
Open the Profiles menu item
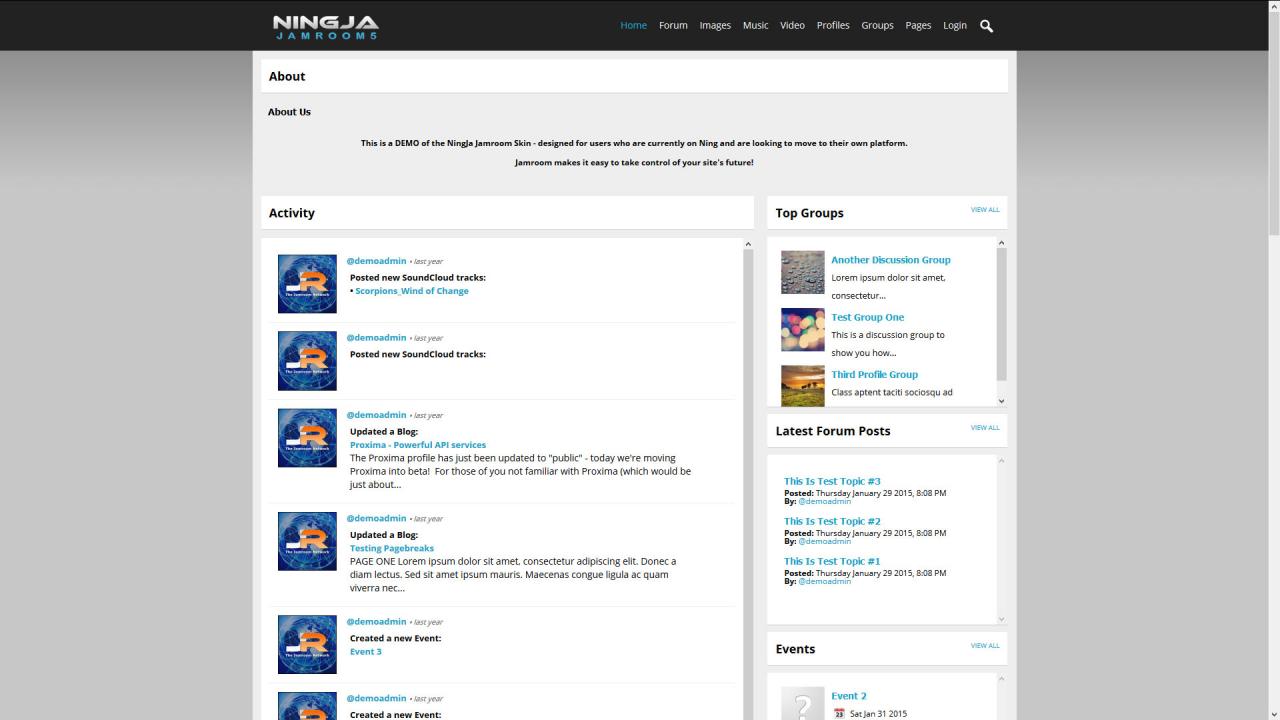pyautogui.click(x=833, y=25)
